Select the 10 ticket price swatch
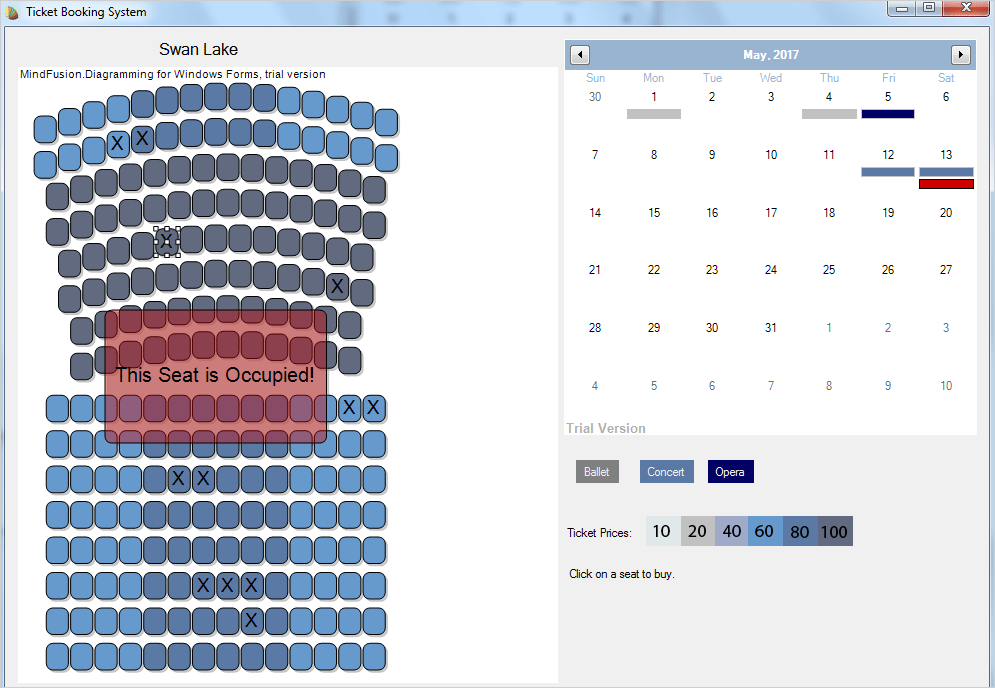 (x=662, y=532)
